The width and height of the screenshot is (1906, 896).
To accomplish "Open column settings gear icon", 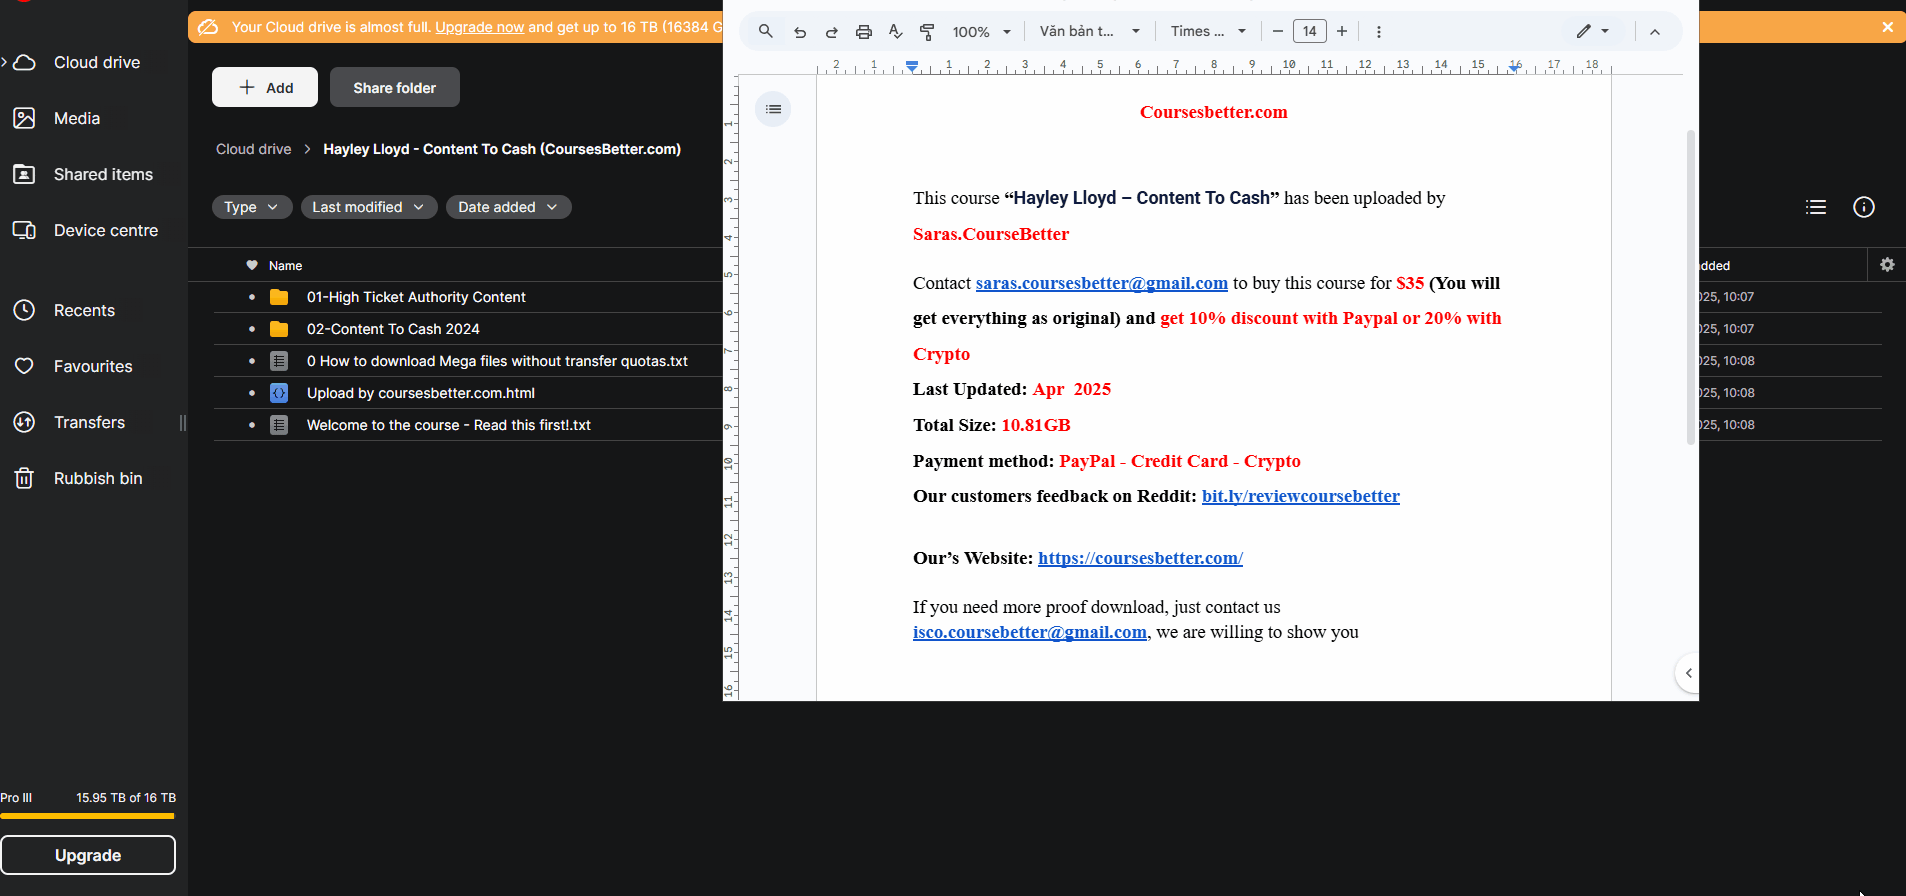I will pos(1886,265).
